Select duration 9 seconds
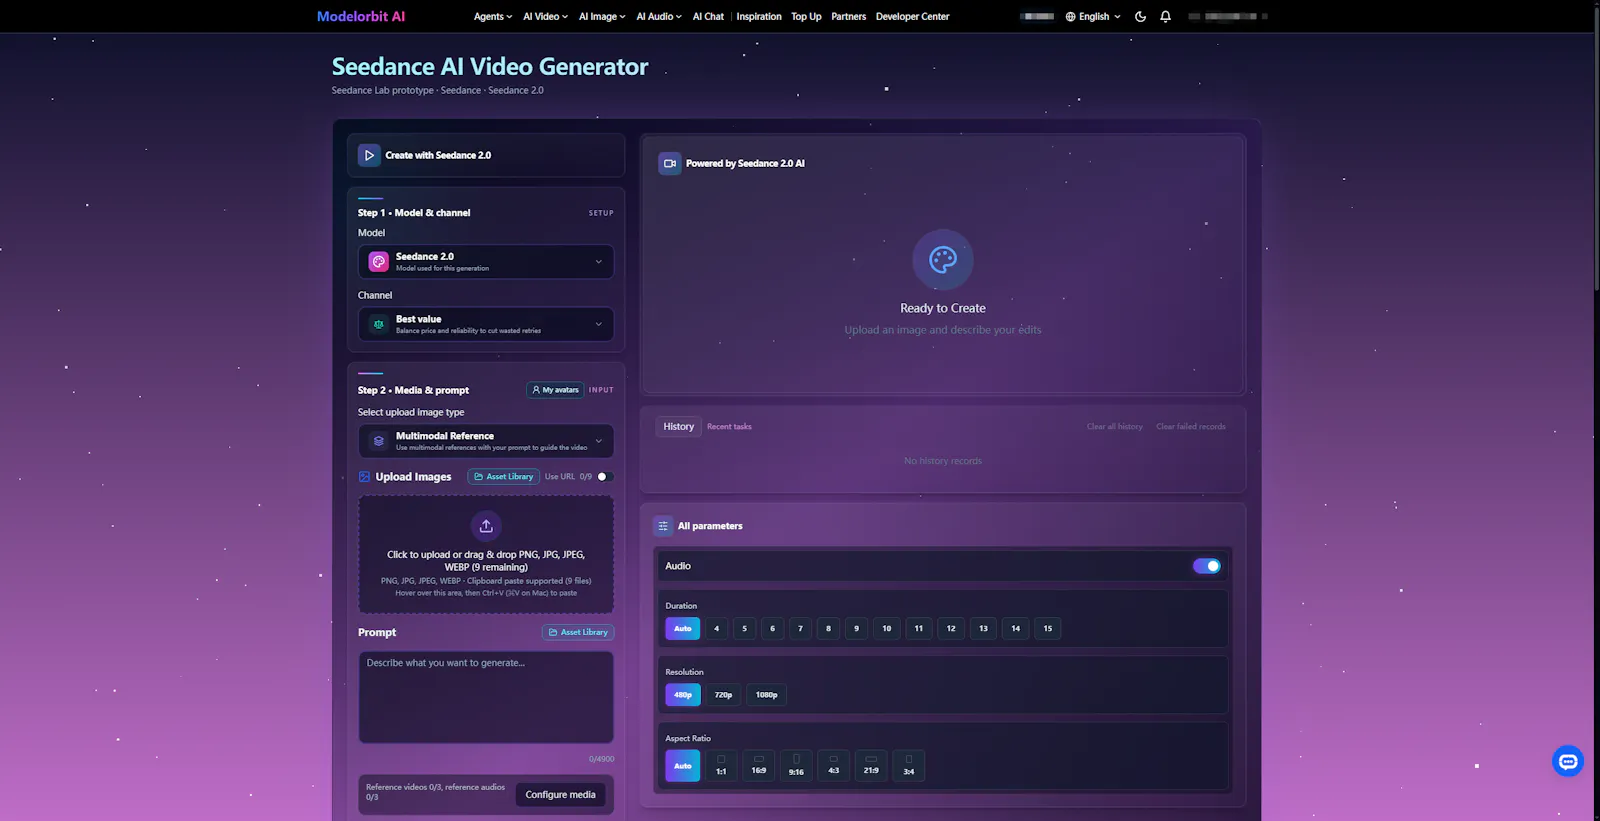Screen dimensions: 1600x821 (x=856, y=629)
